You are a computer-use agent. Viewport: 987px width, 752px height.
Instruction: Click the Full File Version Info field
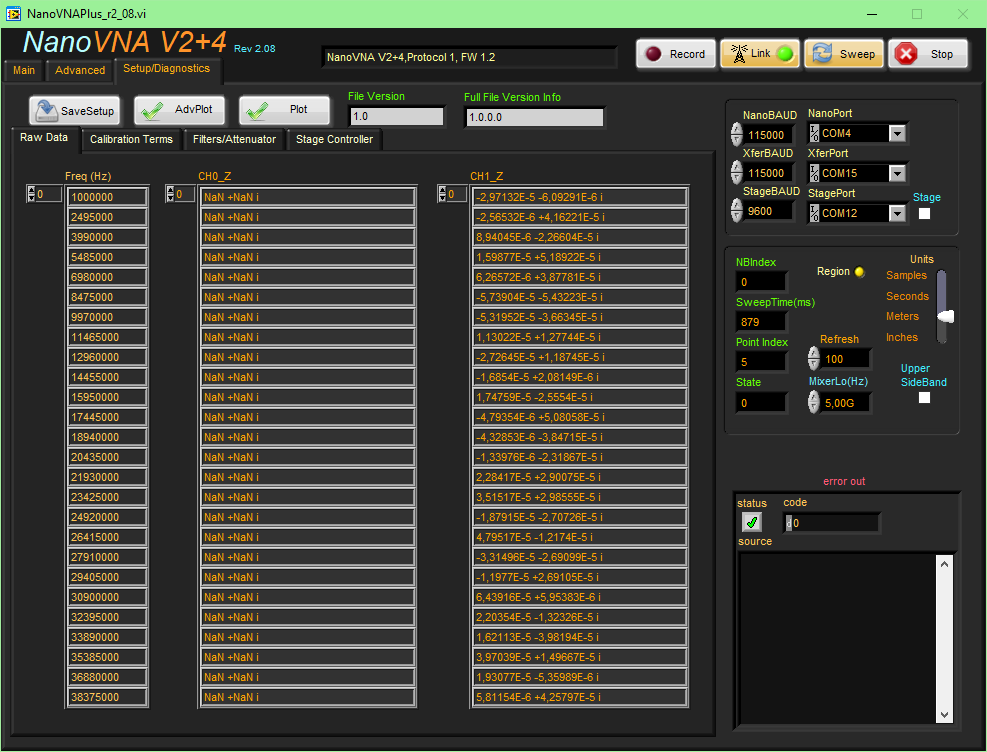(x=534, y=117)
